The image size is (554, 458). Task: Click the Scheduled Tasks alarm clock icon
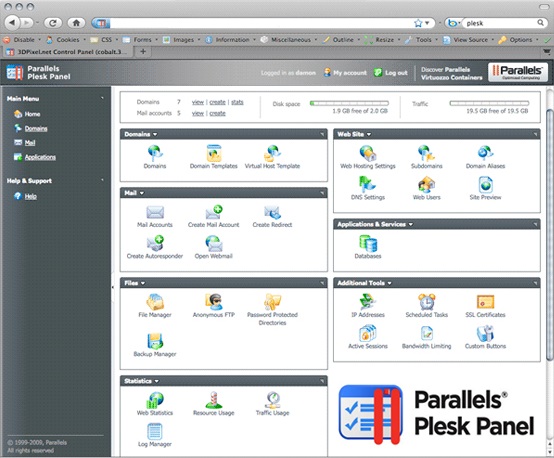[x=426, y=302]
